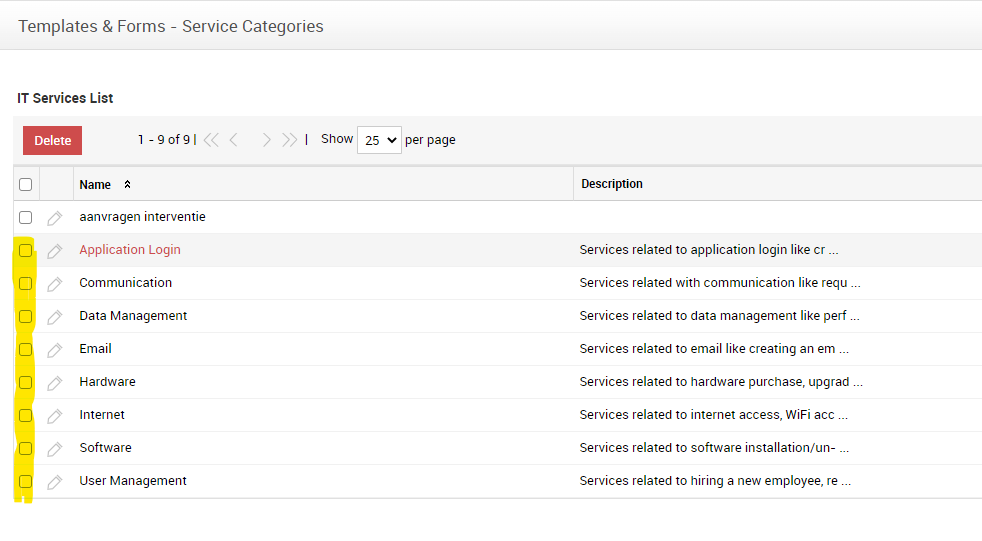Image resolution: width=982 pixels, height=541 pixels.
Task: Open the edit pencil for Email
Action: (x=55, y=350)
